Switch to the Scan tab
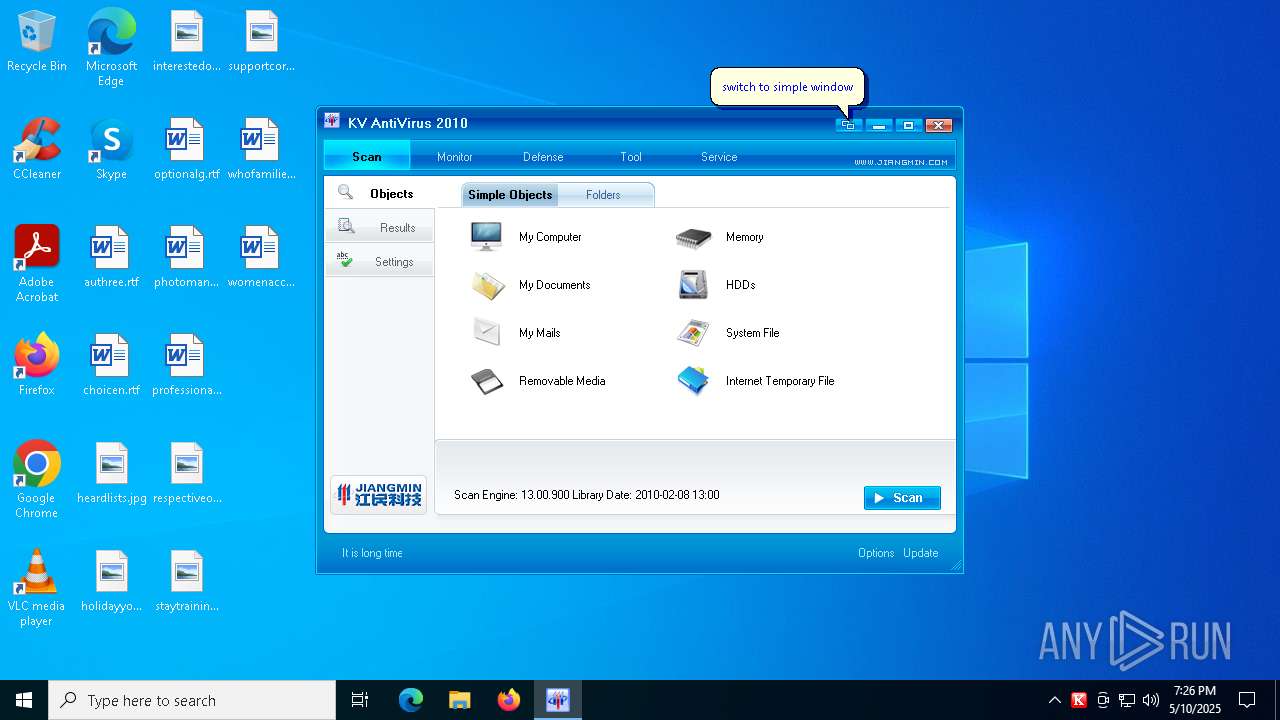 coord(367,156)
